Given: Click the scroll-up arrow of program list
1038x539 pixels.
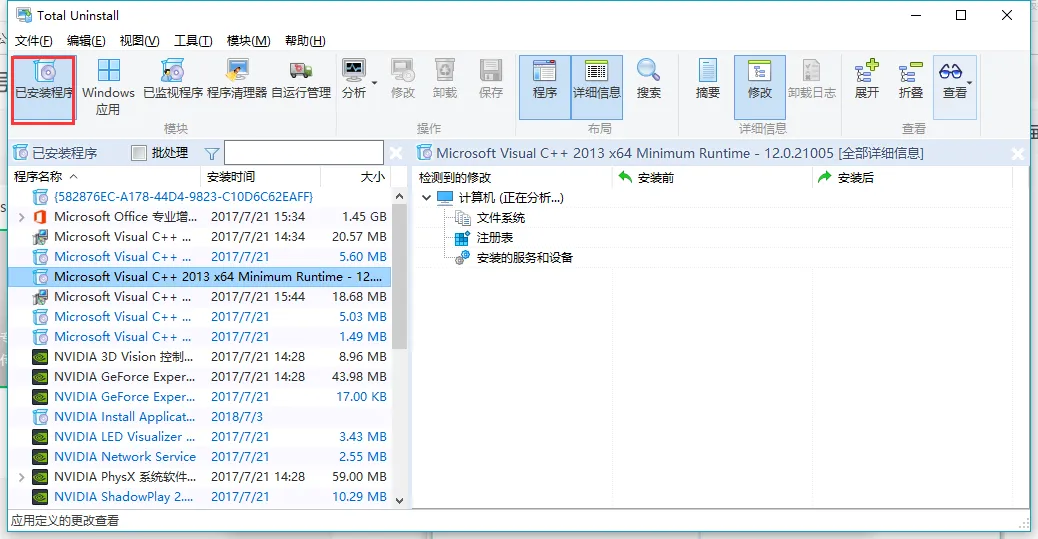Looking at the screenshot, I should (399, 196).
